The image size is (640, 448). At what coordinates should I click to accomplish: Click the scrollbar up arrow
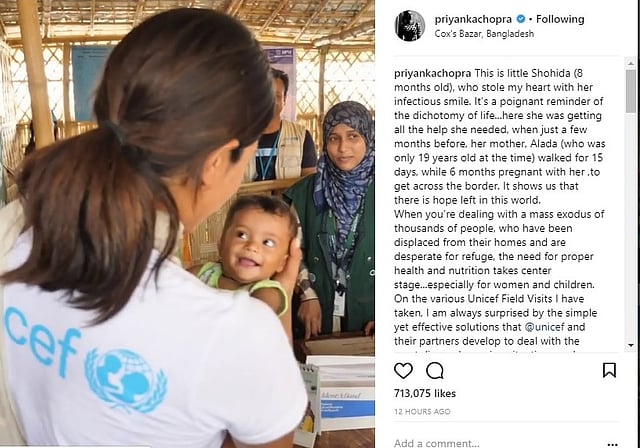(631, 63)
